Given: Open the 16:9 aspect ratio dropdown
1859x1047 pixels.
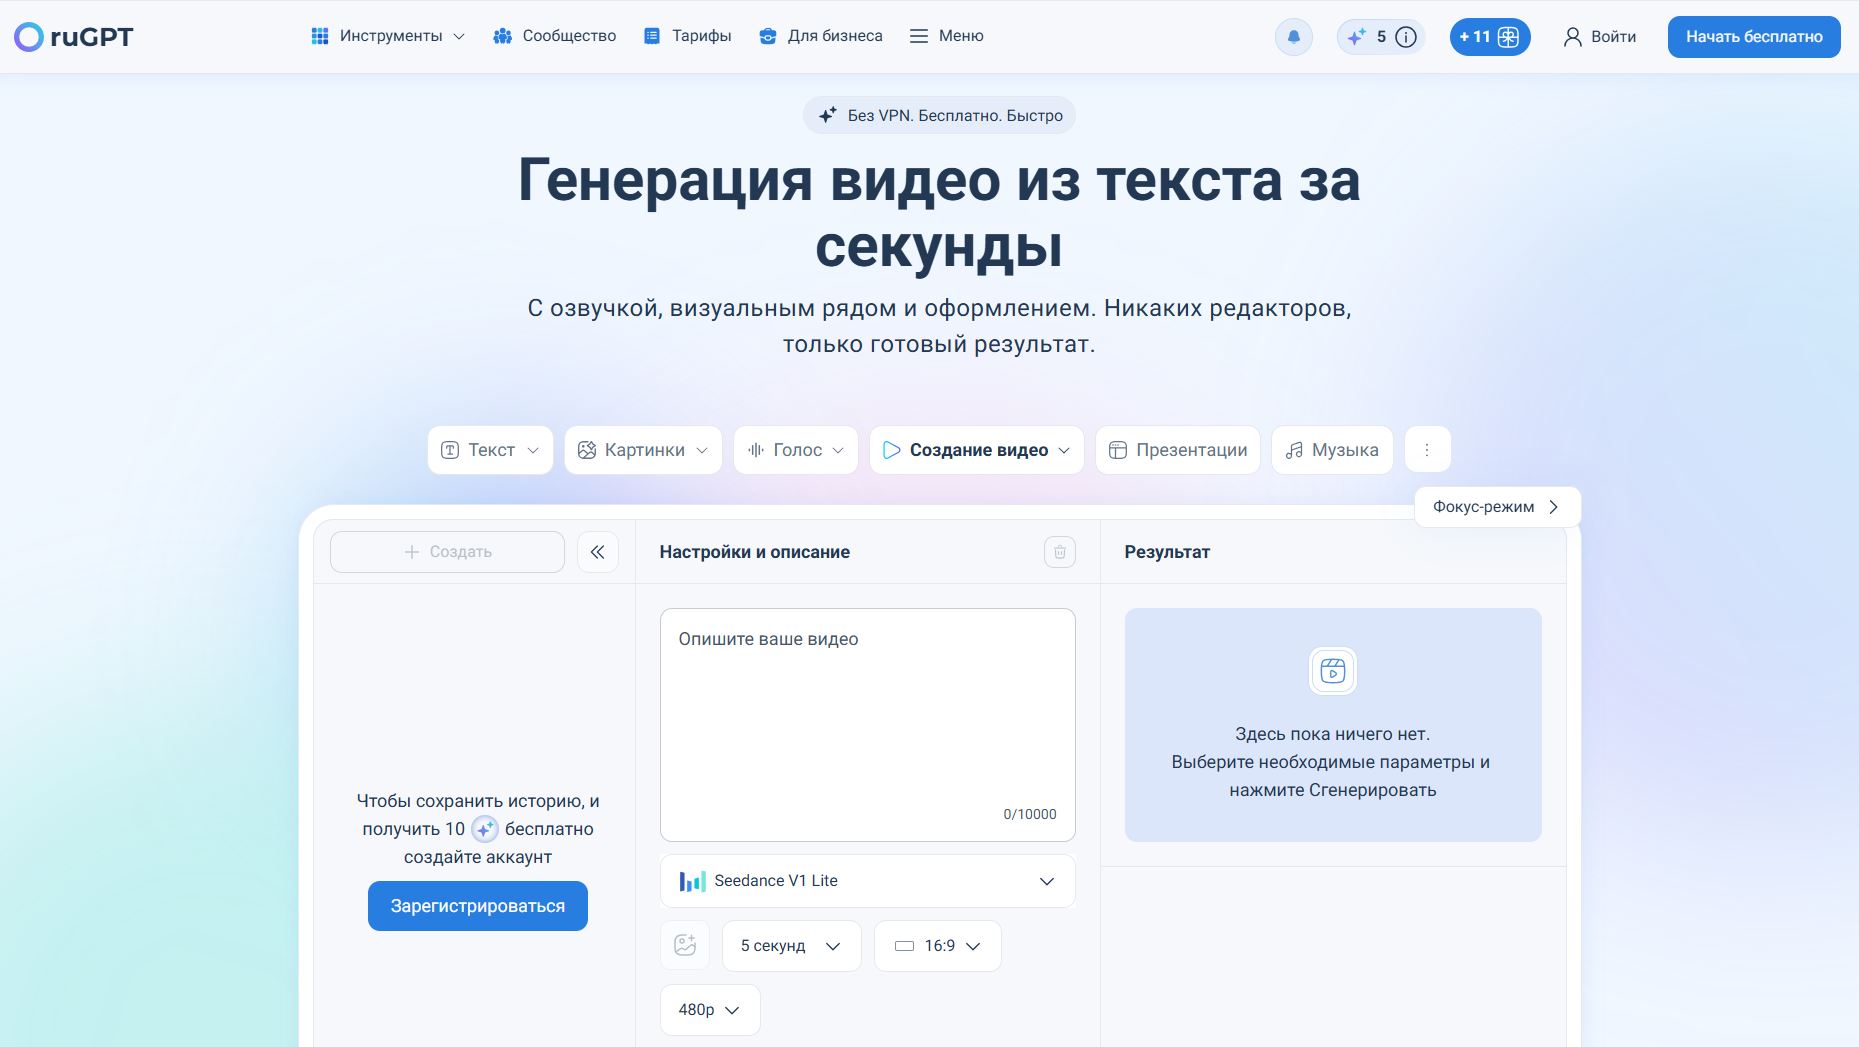Looking at the screenshot, I should coord(936,945).
